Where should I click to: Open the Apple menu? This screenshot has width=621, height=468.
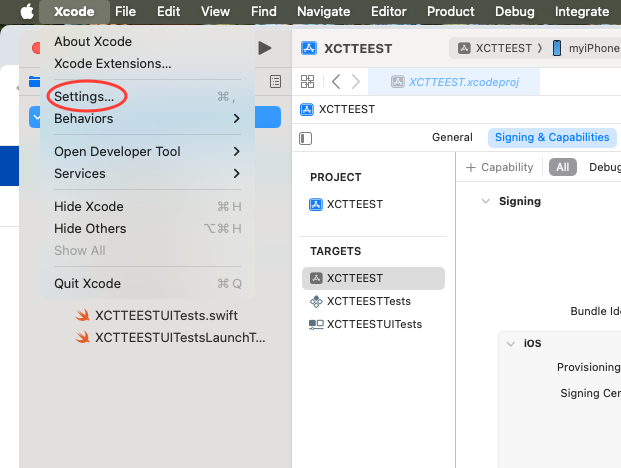(x=27, y=11)
